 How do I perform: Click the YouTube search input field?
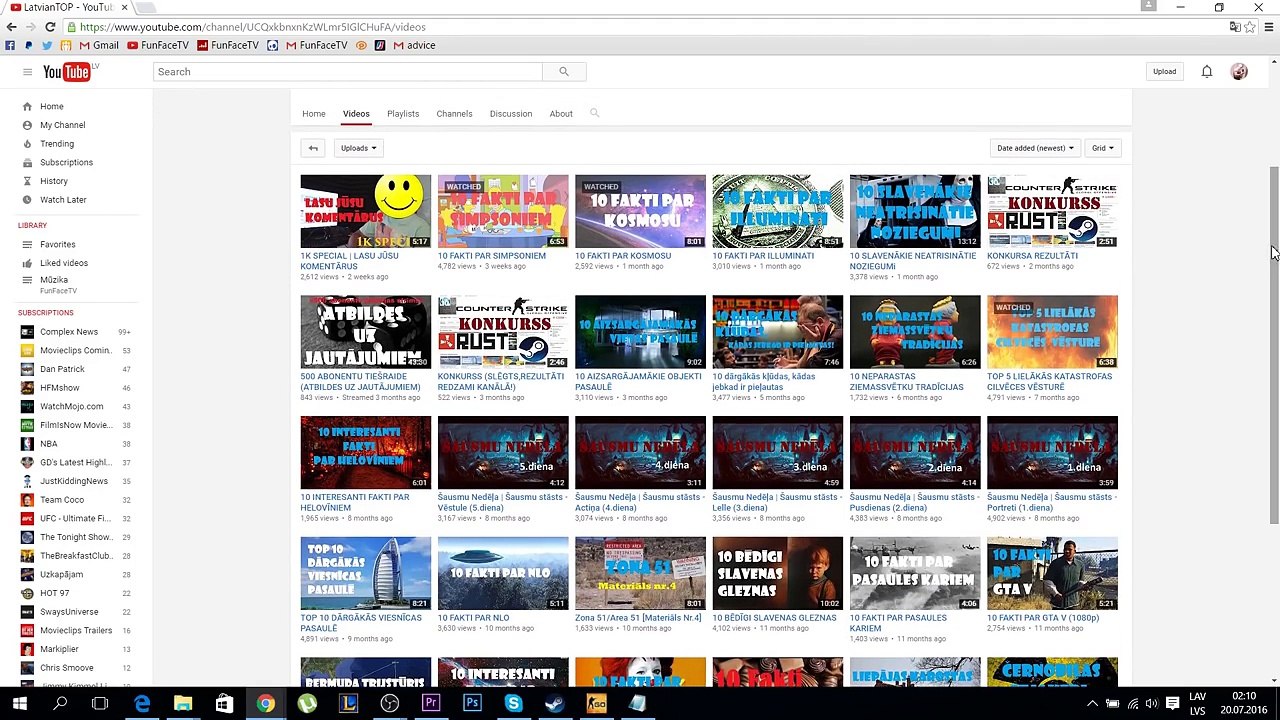pos(348,72)
